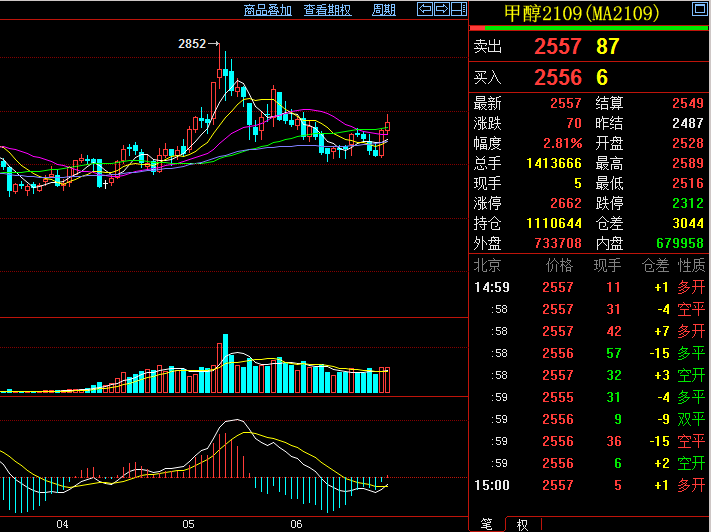
Task: Click the 买入 bid price 2556
Action: [558, 78]
